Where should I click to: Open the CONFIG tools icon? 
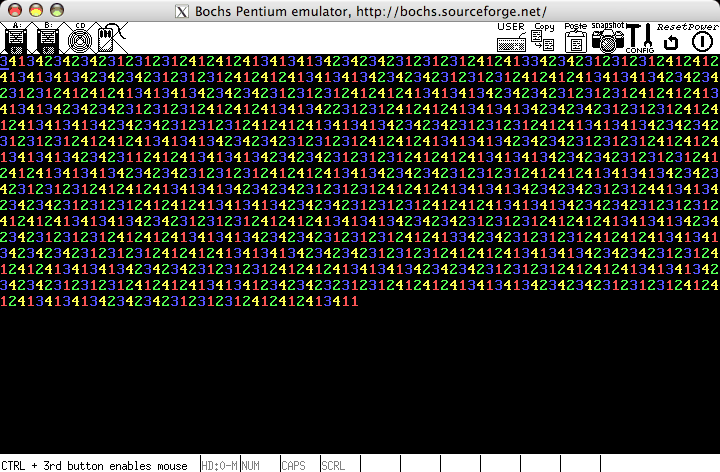[639, 38]
